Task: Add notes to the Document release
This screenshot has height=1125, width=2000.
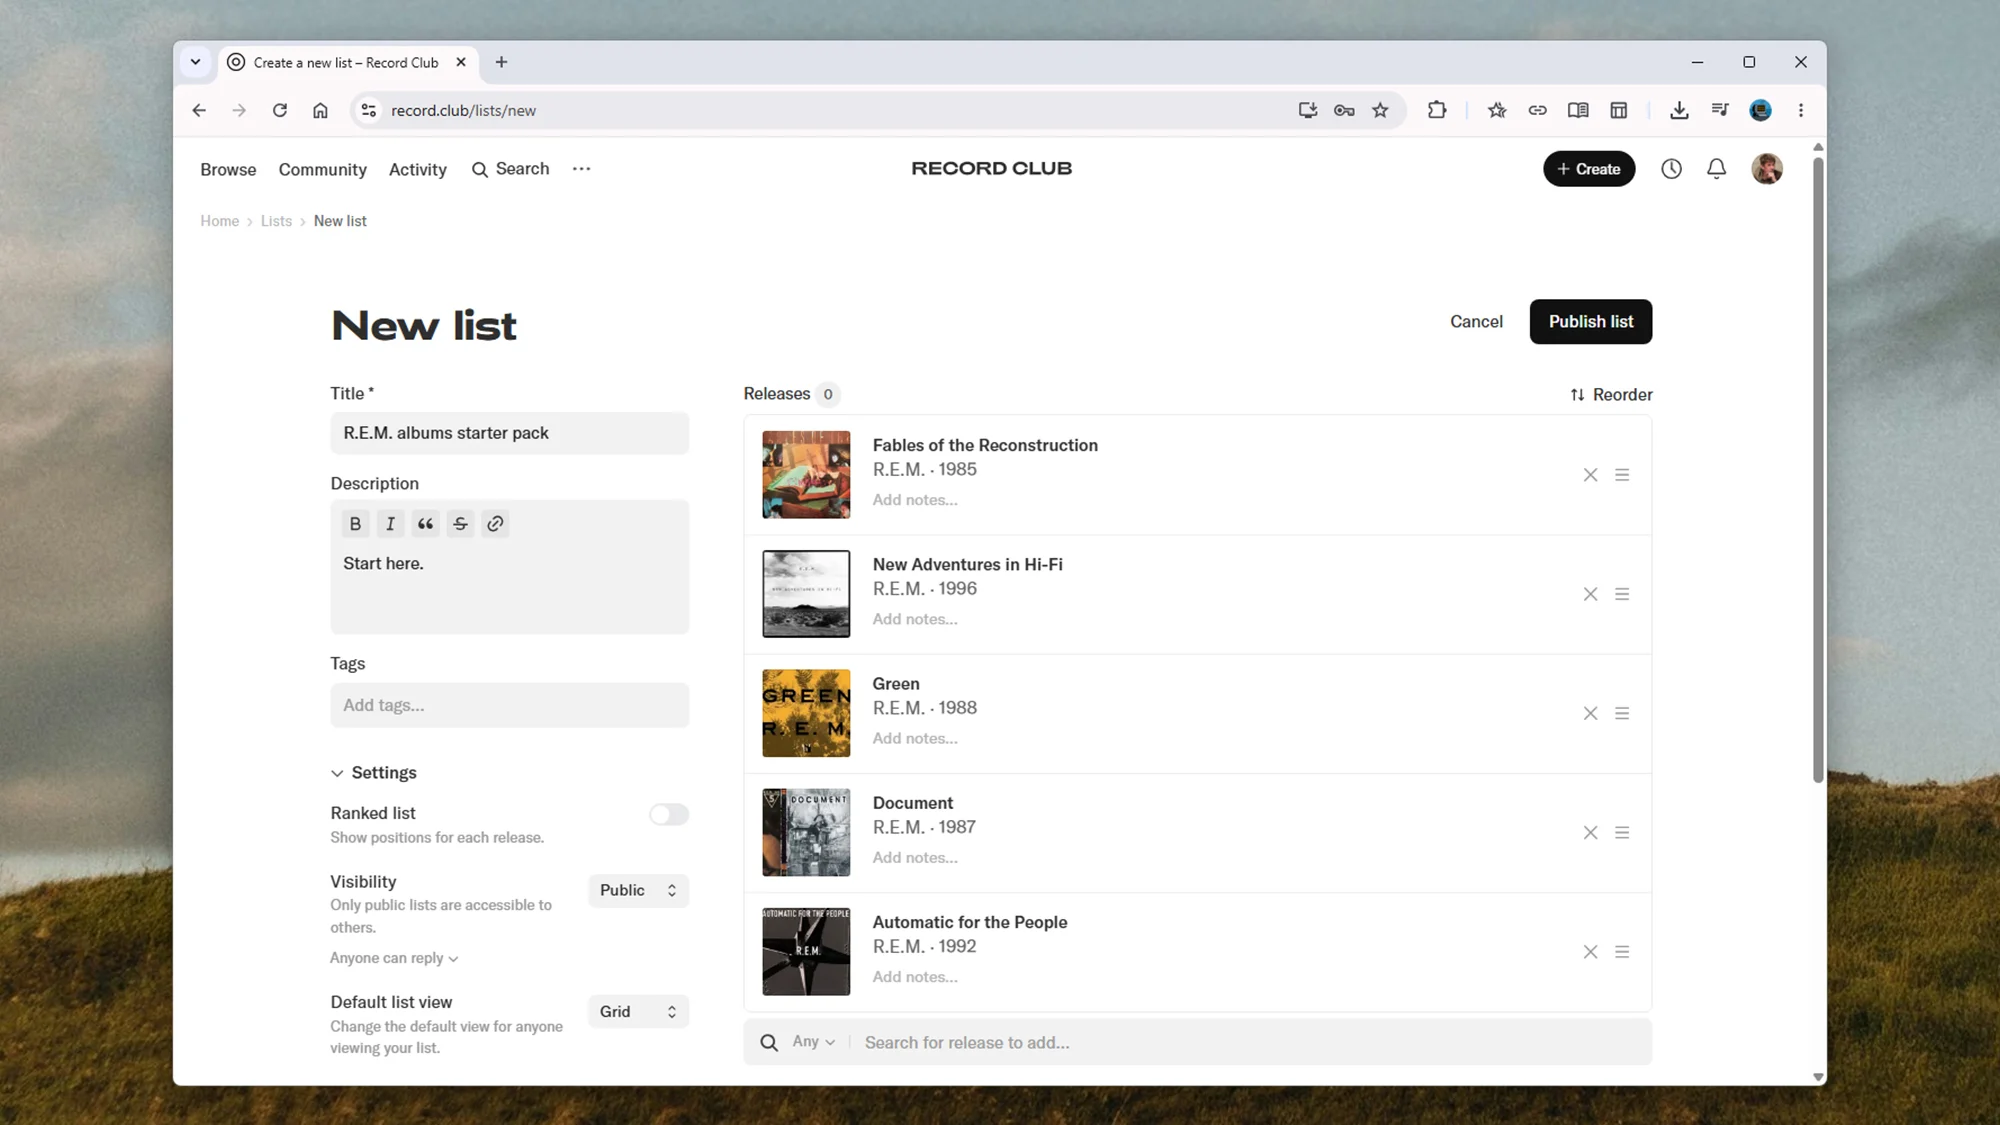Action: 914,857
